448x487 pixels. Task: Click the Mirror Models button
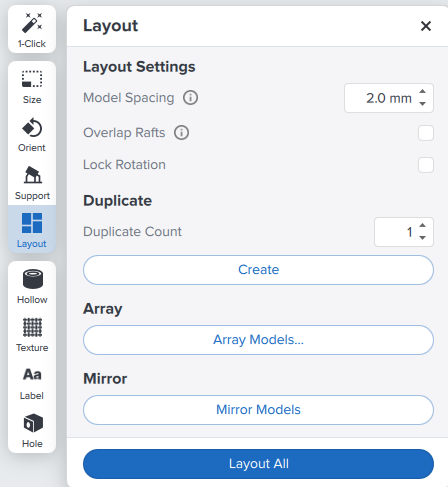pos(258,410)
